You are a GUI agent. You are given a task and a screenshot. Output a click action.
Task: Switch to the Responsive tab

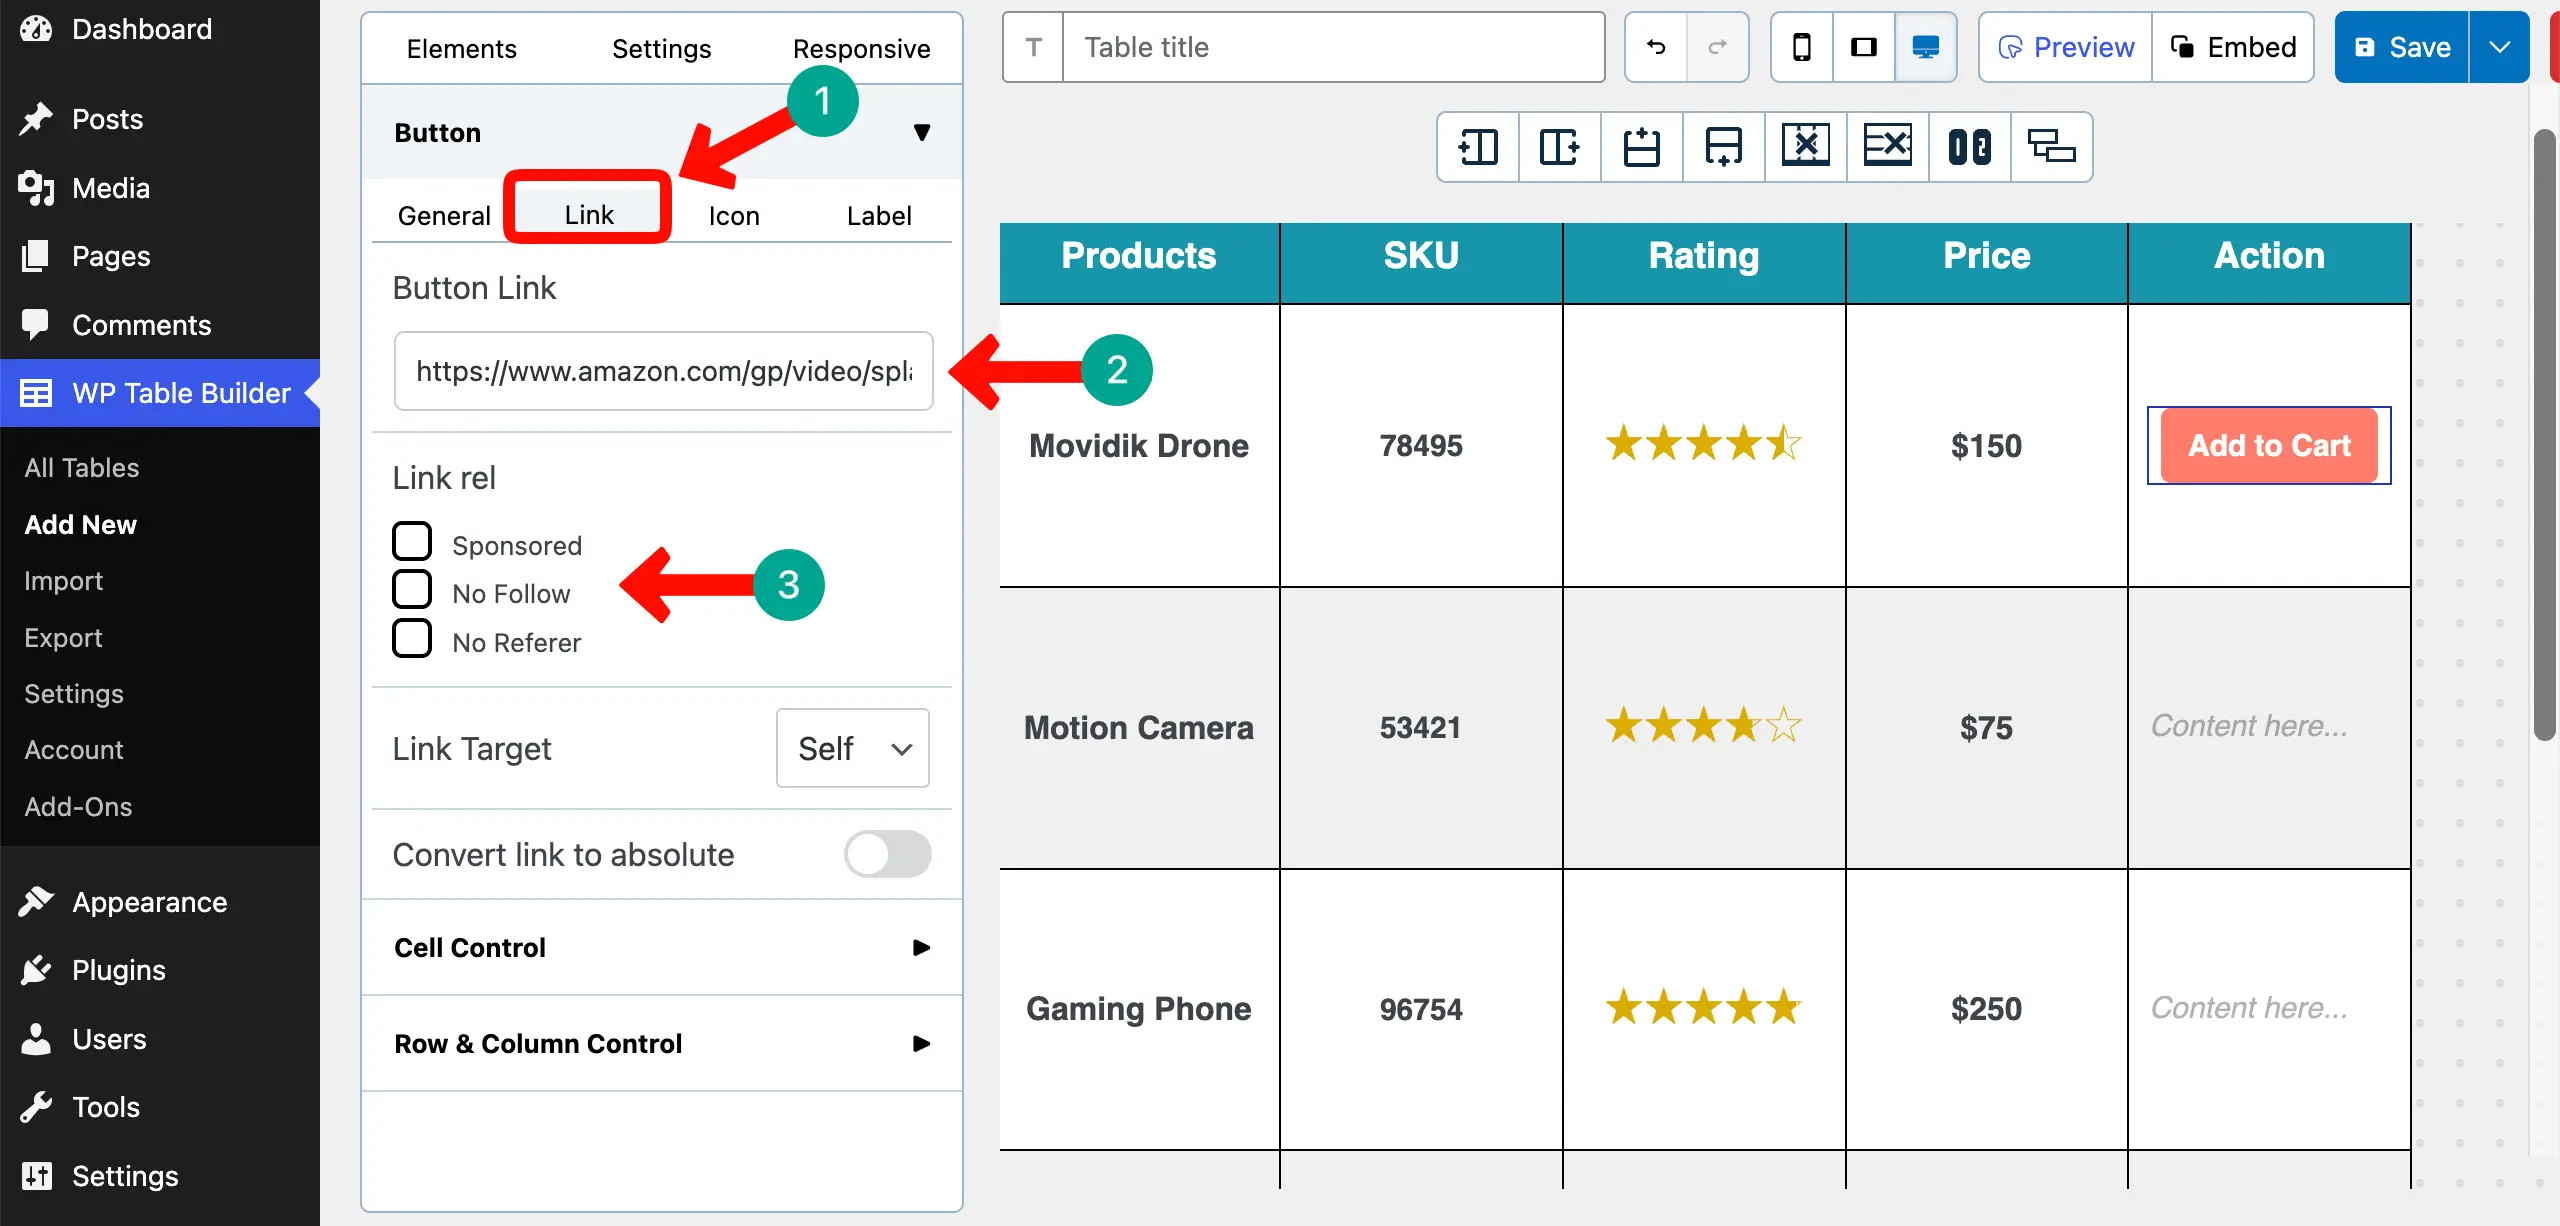pyautogui.click(x=861, y=47)
